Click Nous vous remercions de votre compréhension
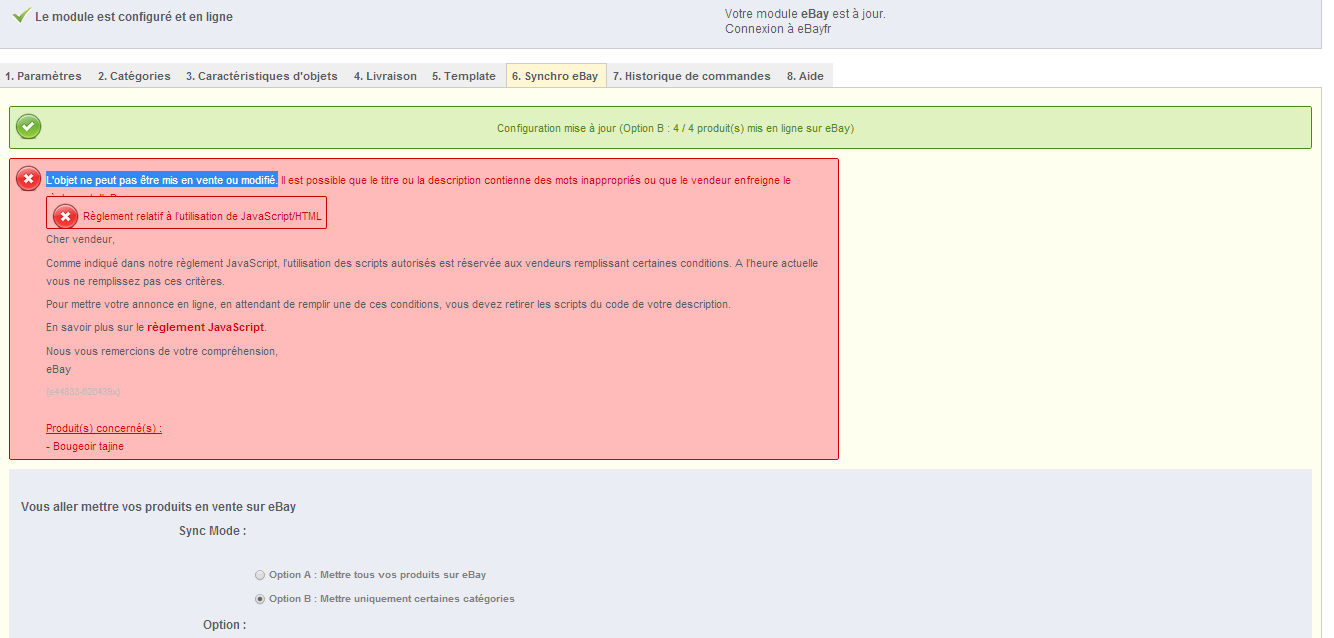Image resolution: width=1334 pixels, height=638 pixels. coord(162,351)
